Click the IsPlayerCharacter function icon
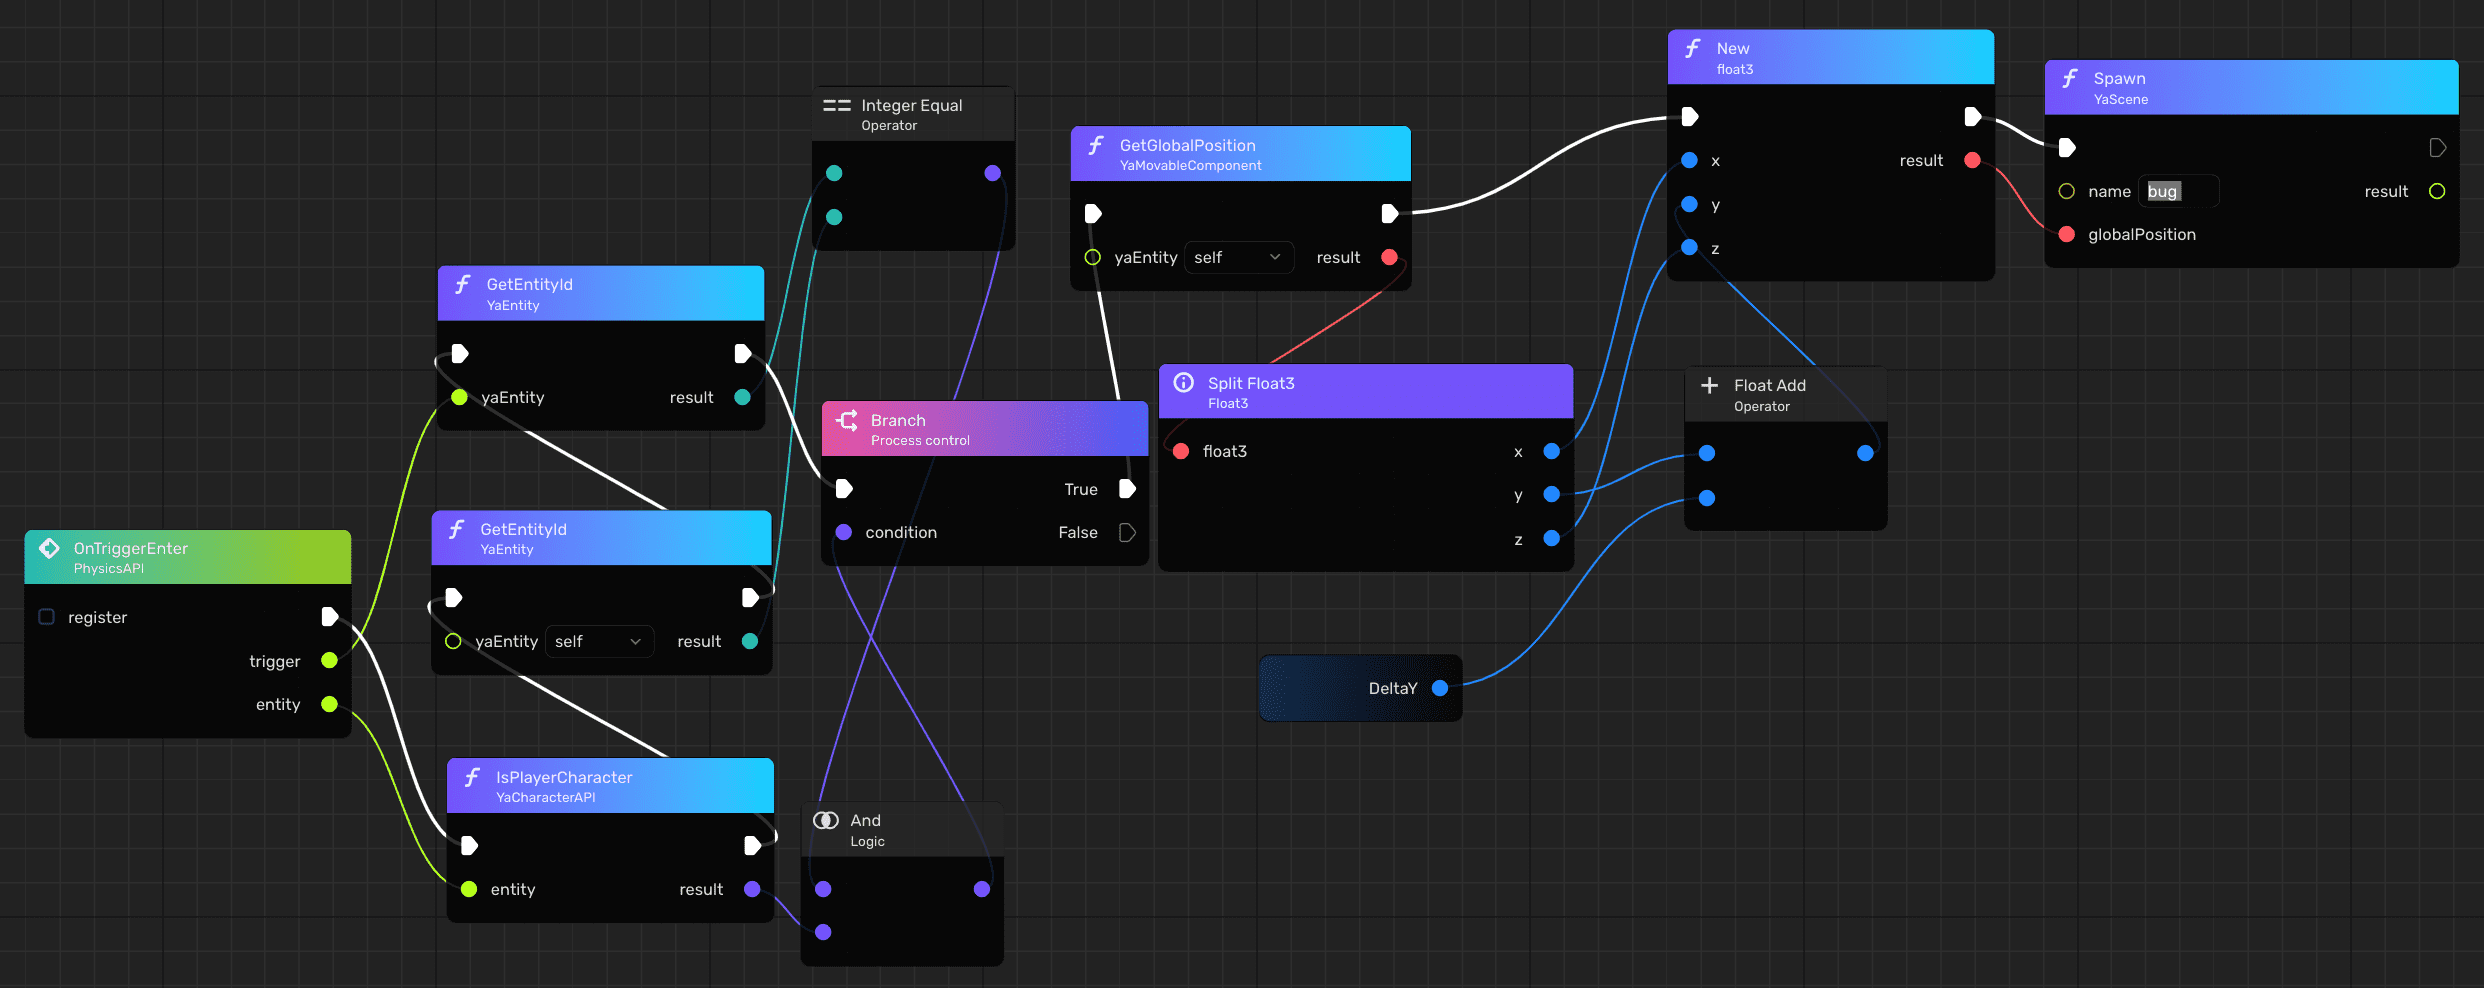The image size is (2484, 988). point(472,778)
